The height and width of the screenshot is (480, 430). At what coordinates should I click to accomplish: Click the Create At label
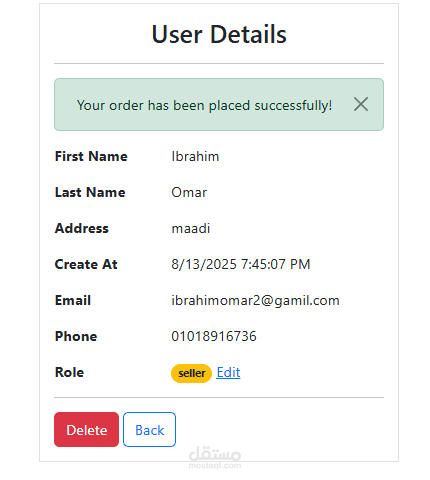coord(86,264)
